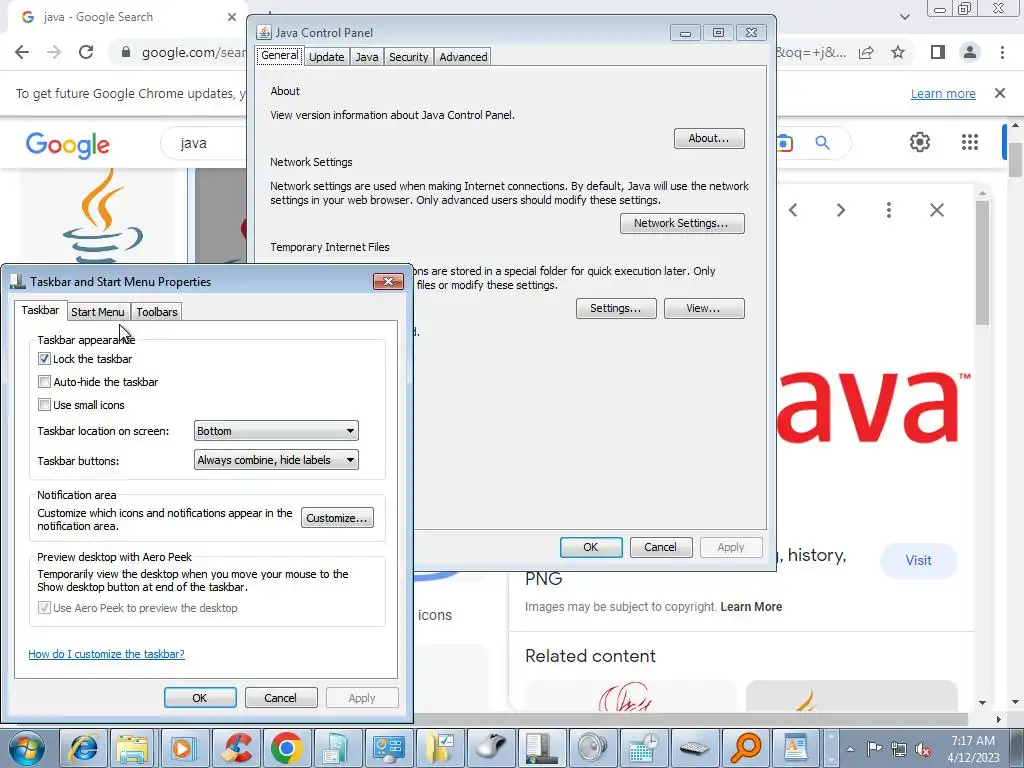Click Cancel in Java Control Panel
The width and height of the screenshot is (1024, 768).
tap(660, 547)
